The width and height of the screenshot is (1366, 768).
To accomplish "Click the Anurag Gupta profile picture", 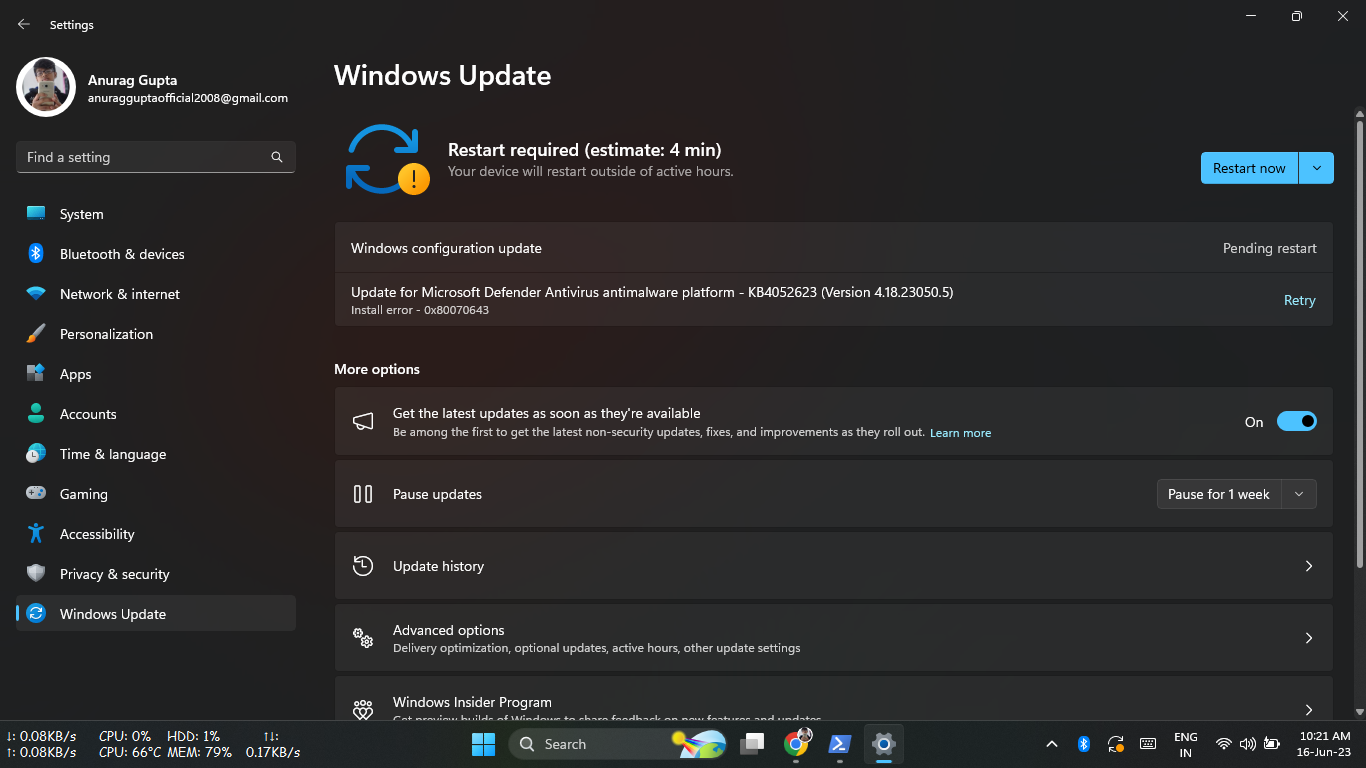I will [x=46, y=87].
